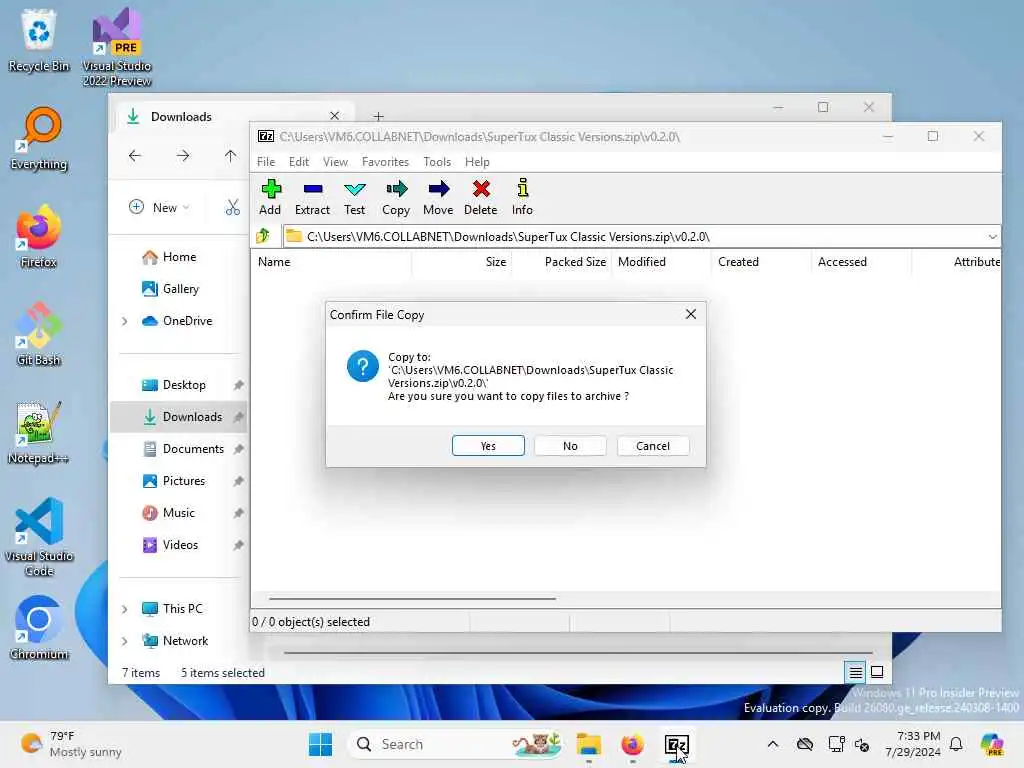Select the Visual Studio Code desktop icon
The height and width of the screenshot is (768, 1024).
pyautogui.click(x=39, y=537)
